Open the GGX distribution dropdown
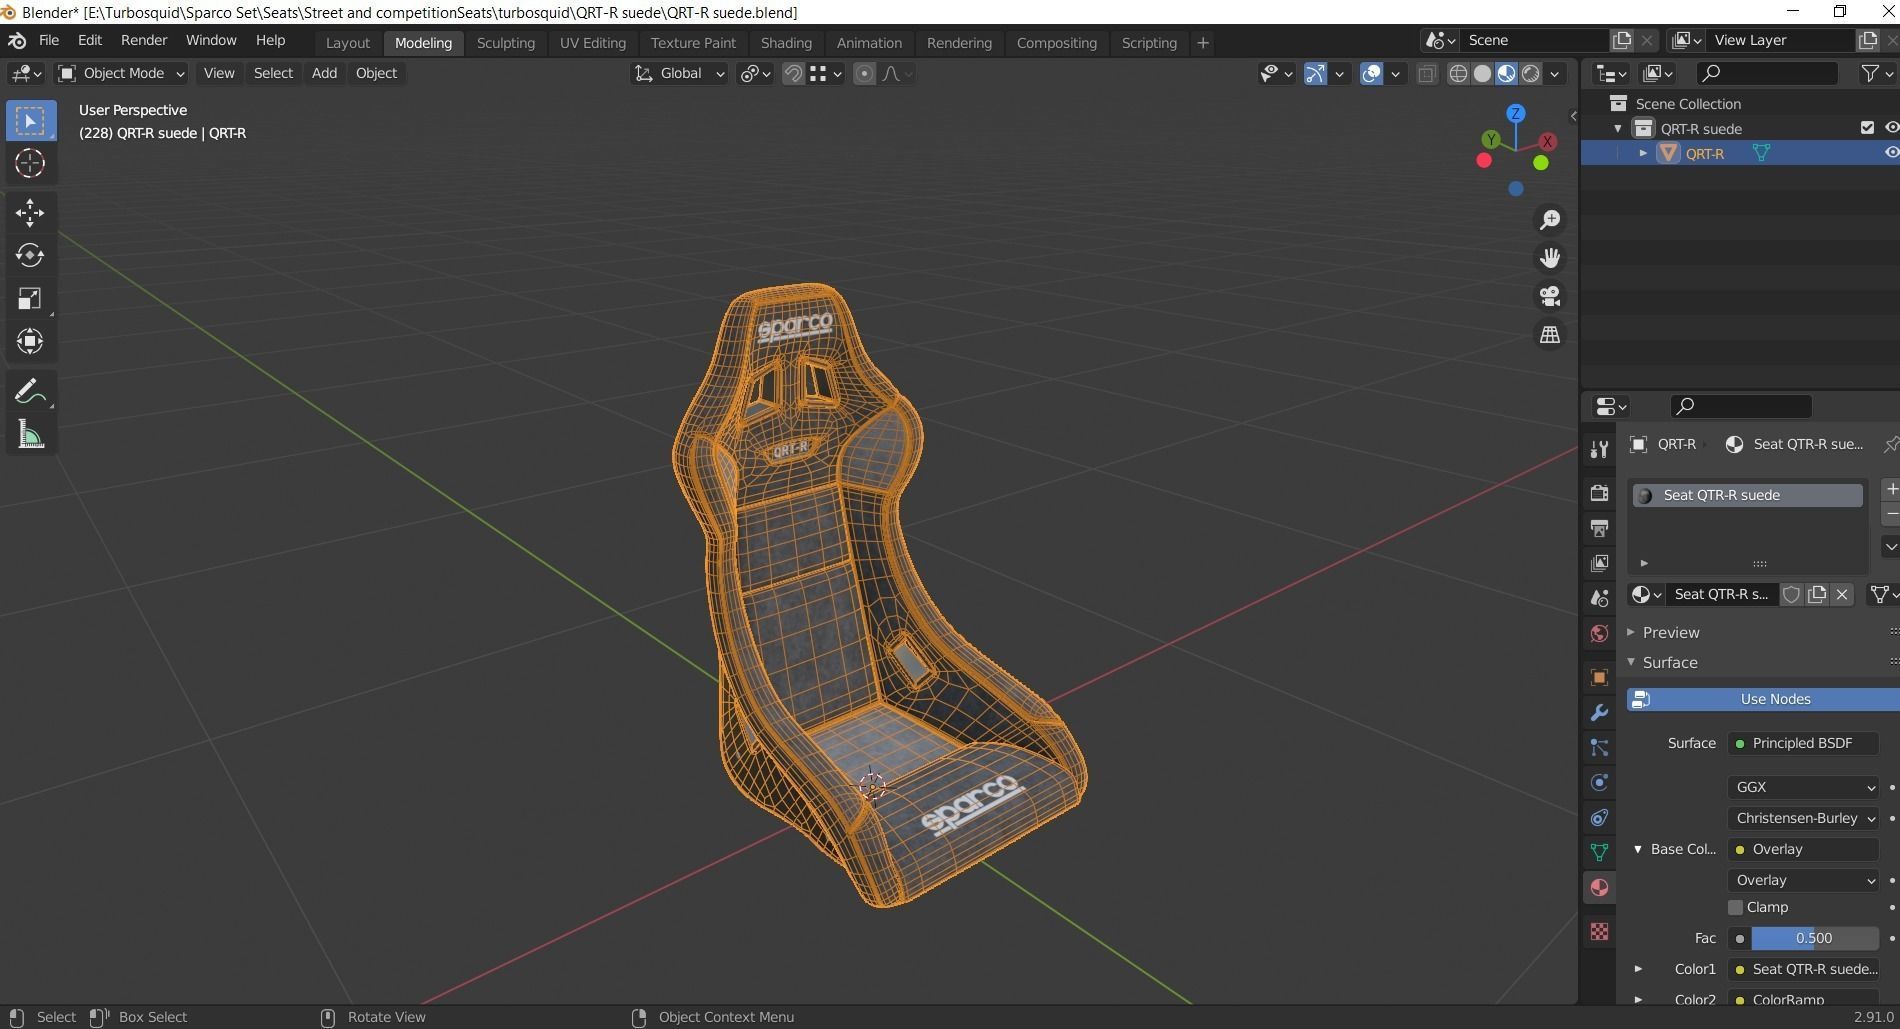Viewport: 1900px width, 1029px height. 1803,787
